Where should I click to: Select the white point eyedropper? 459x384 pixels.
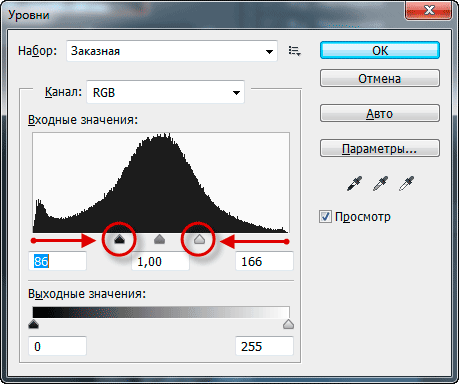pos(406,184)
